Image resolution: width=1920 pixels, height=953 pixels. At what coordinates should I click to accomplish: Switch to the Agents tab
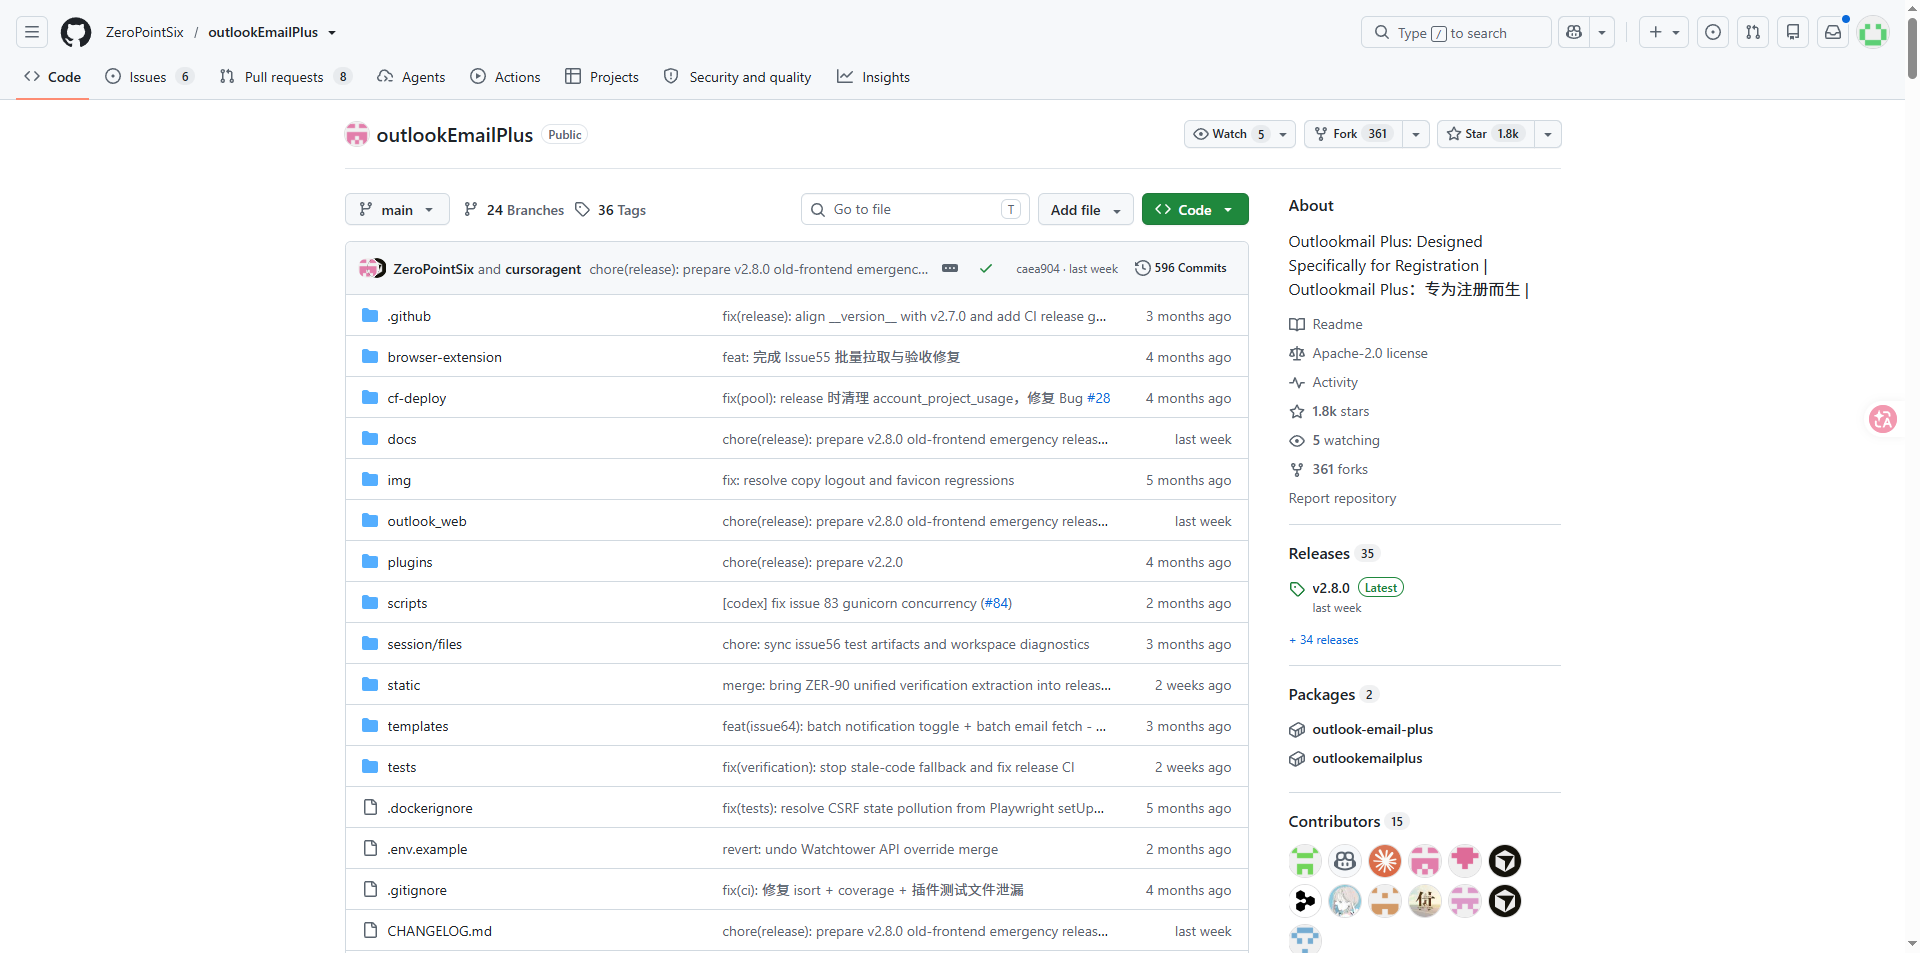[x=411, y=77]
